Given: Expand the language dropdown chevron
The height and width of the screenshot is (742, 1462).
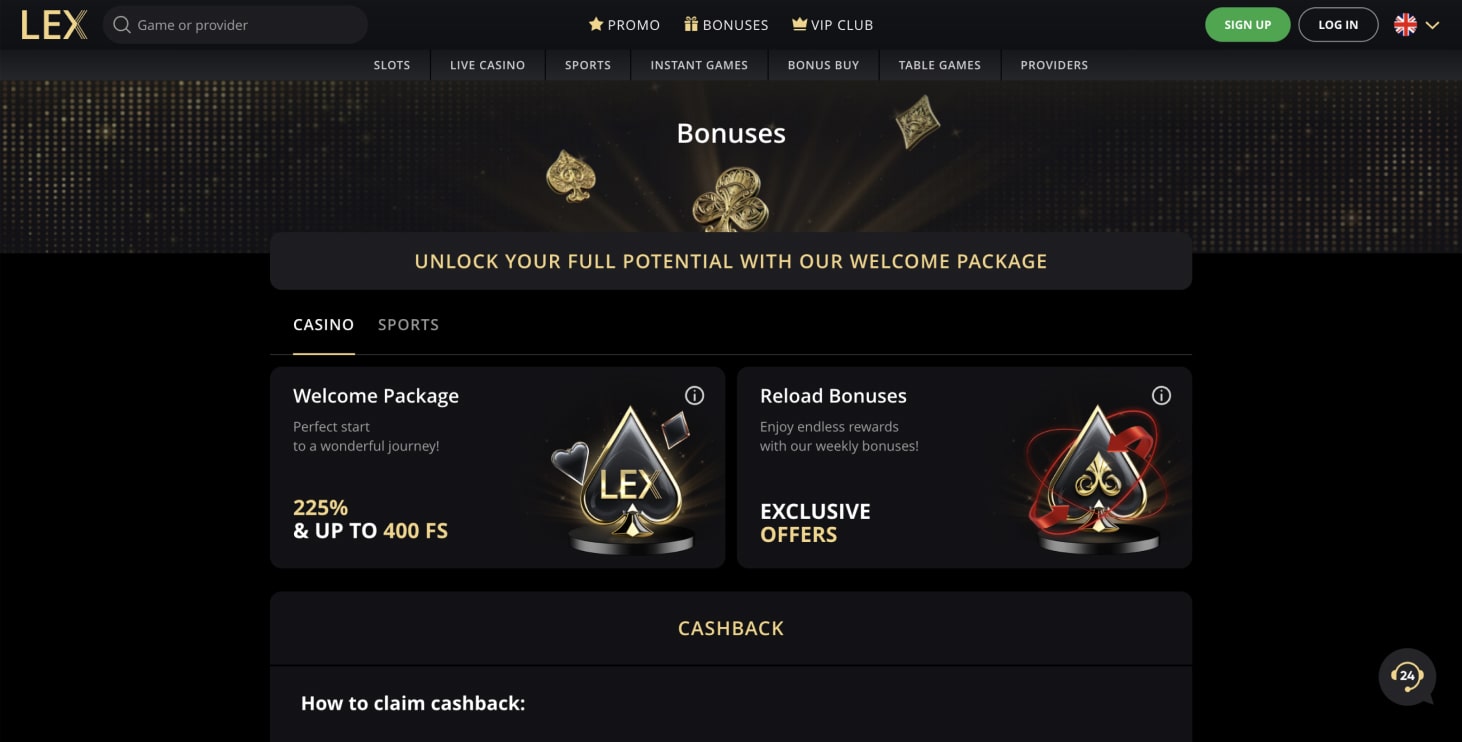Looking at the screenshot, I should click(x=1432, y=25).
